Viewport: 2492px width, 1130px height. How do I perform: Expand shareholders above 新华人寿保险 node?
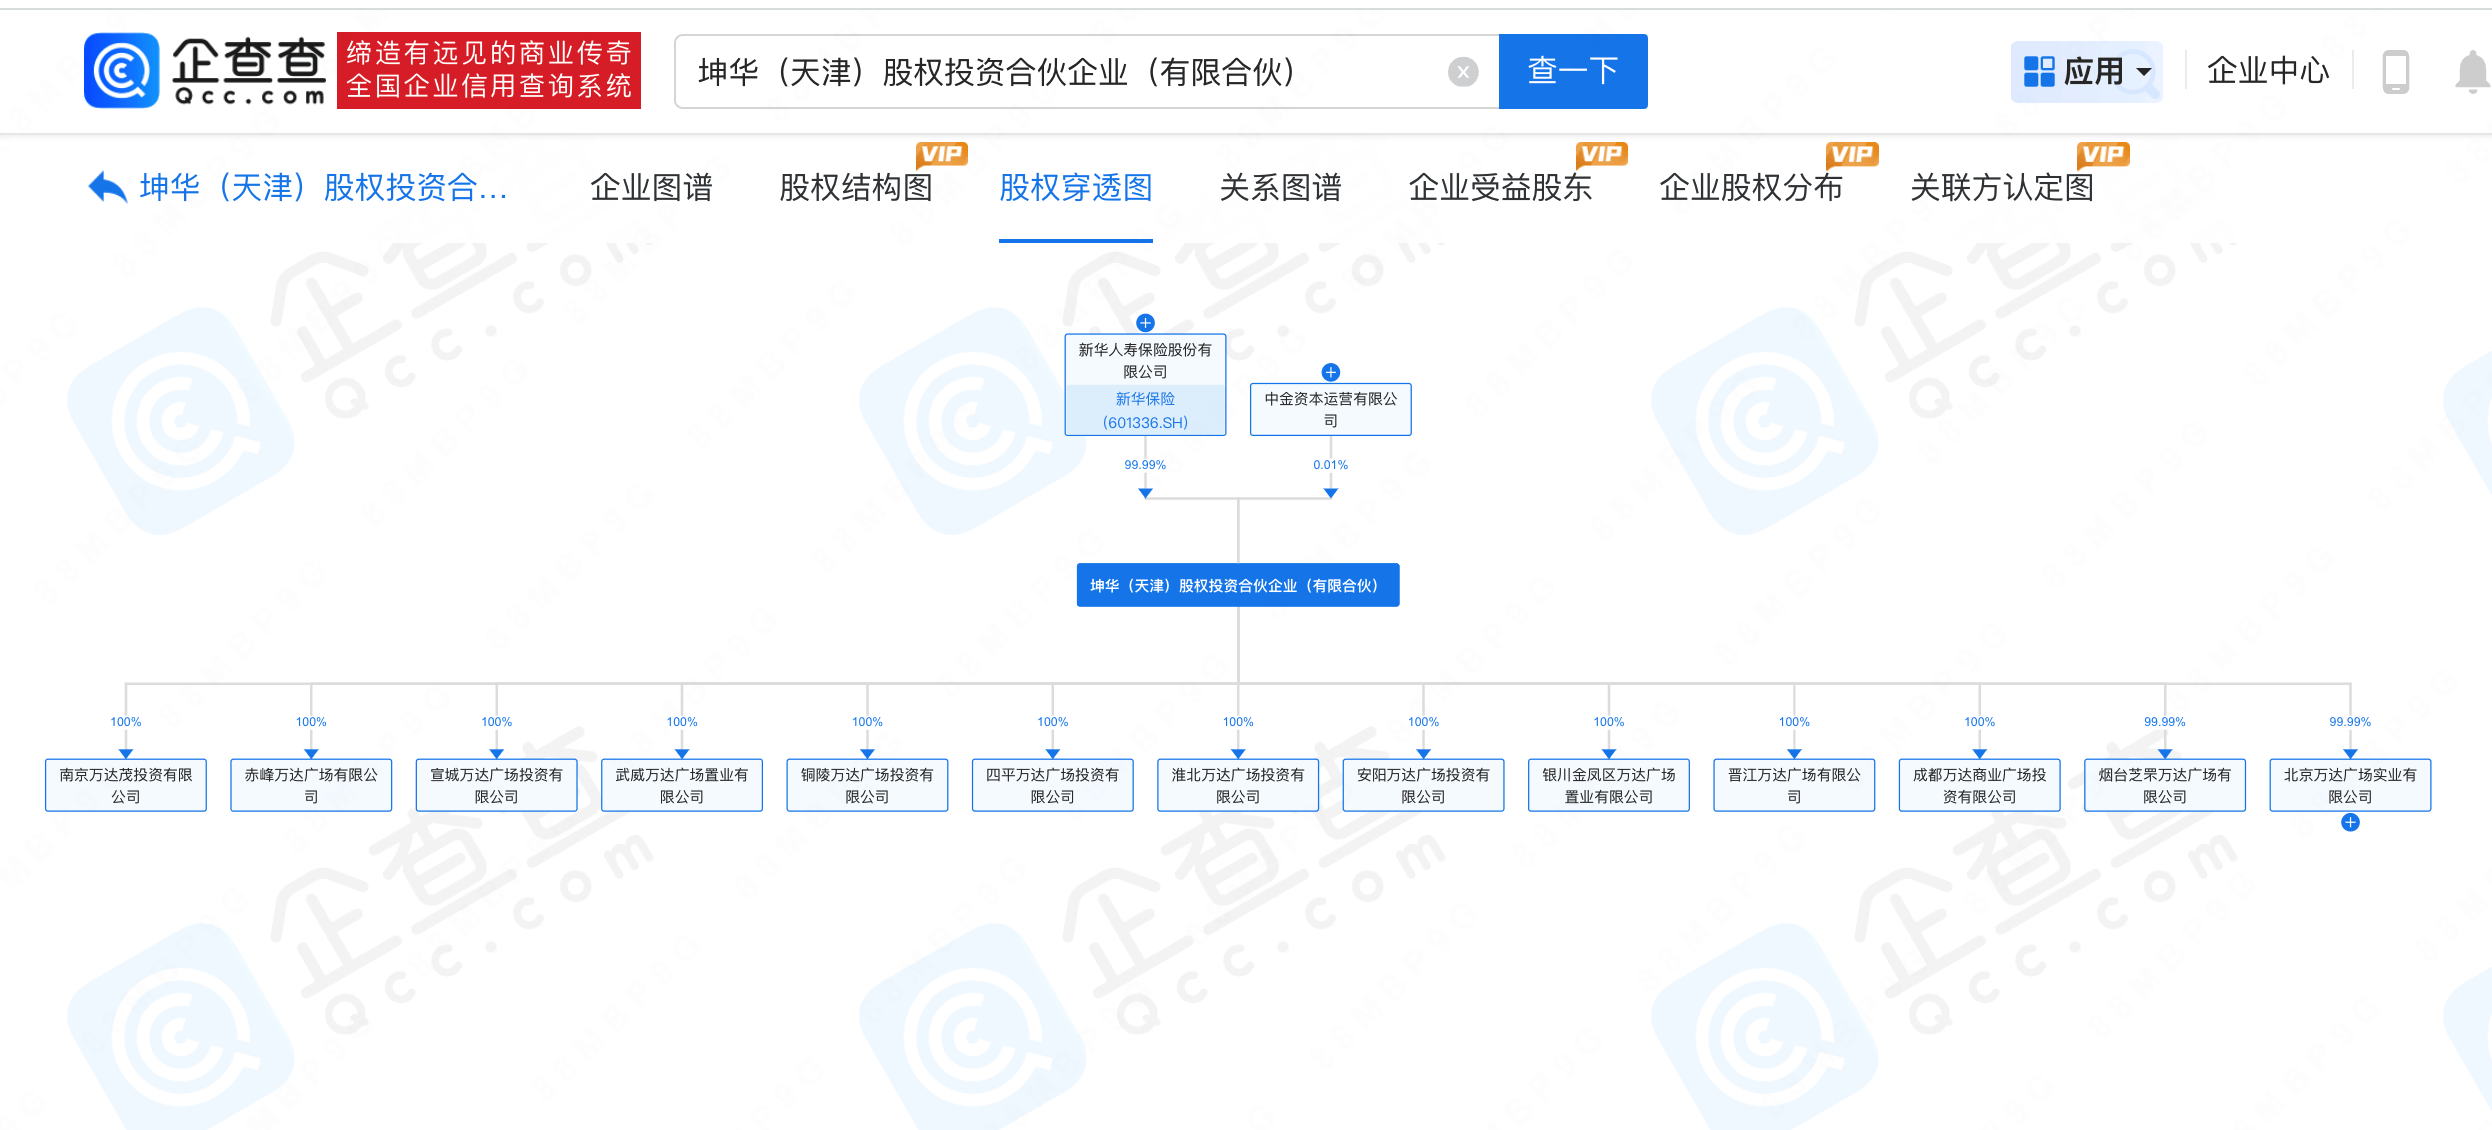pyautogui.click(x=1145, y=323)
